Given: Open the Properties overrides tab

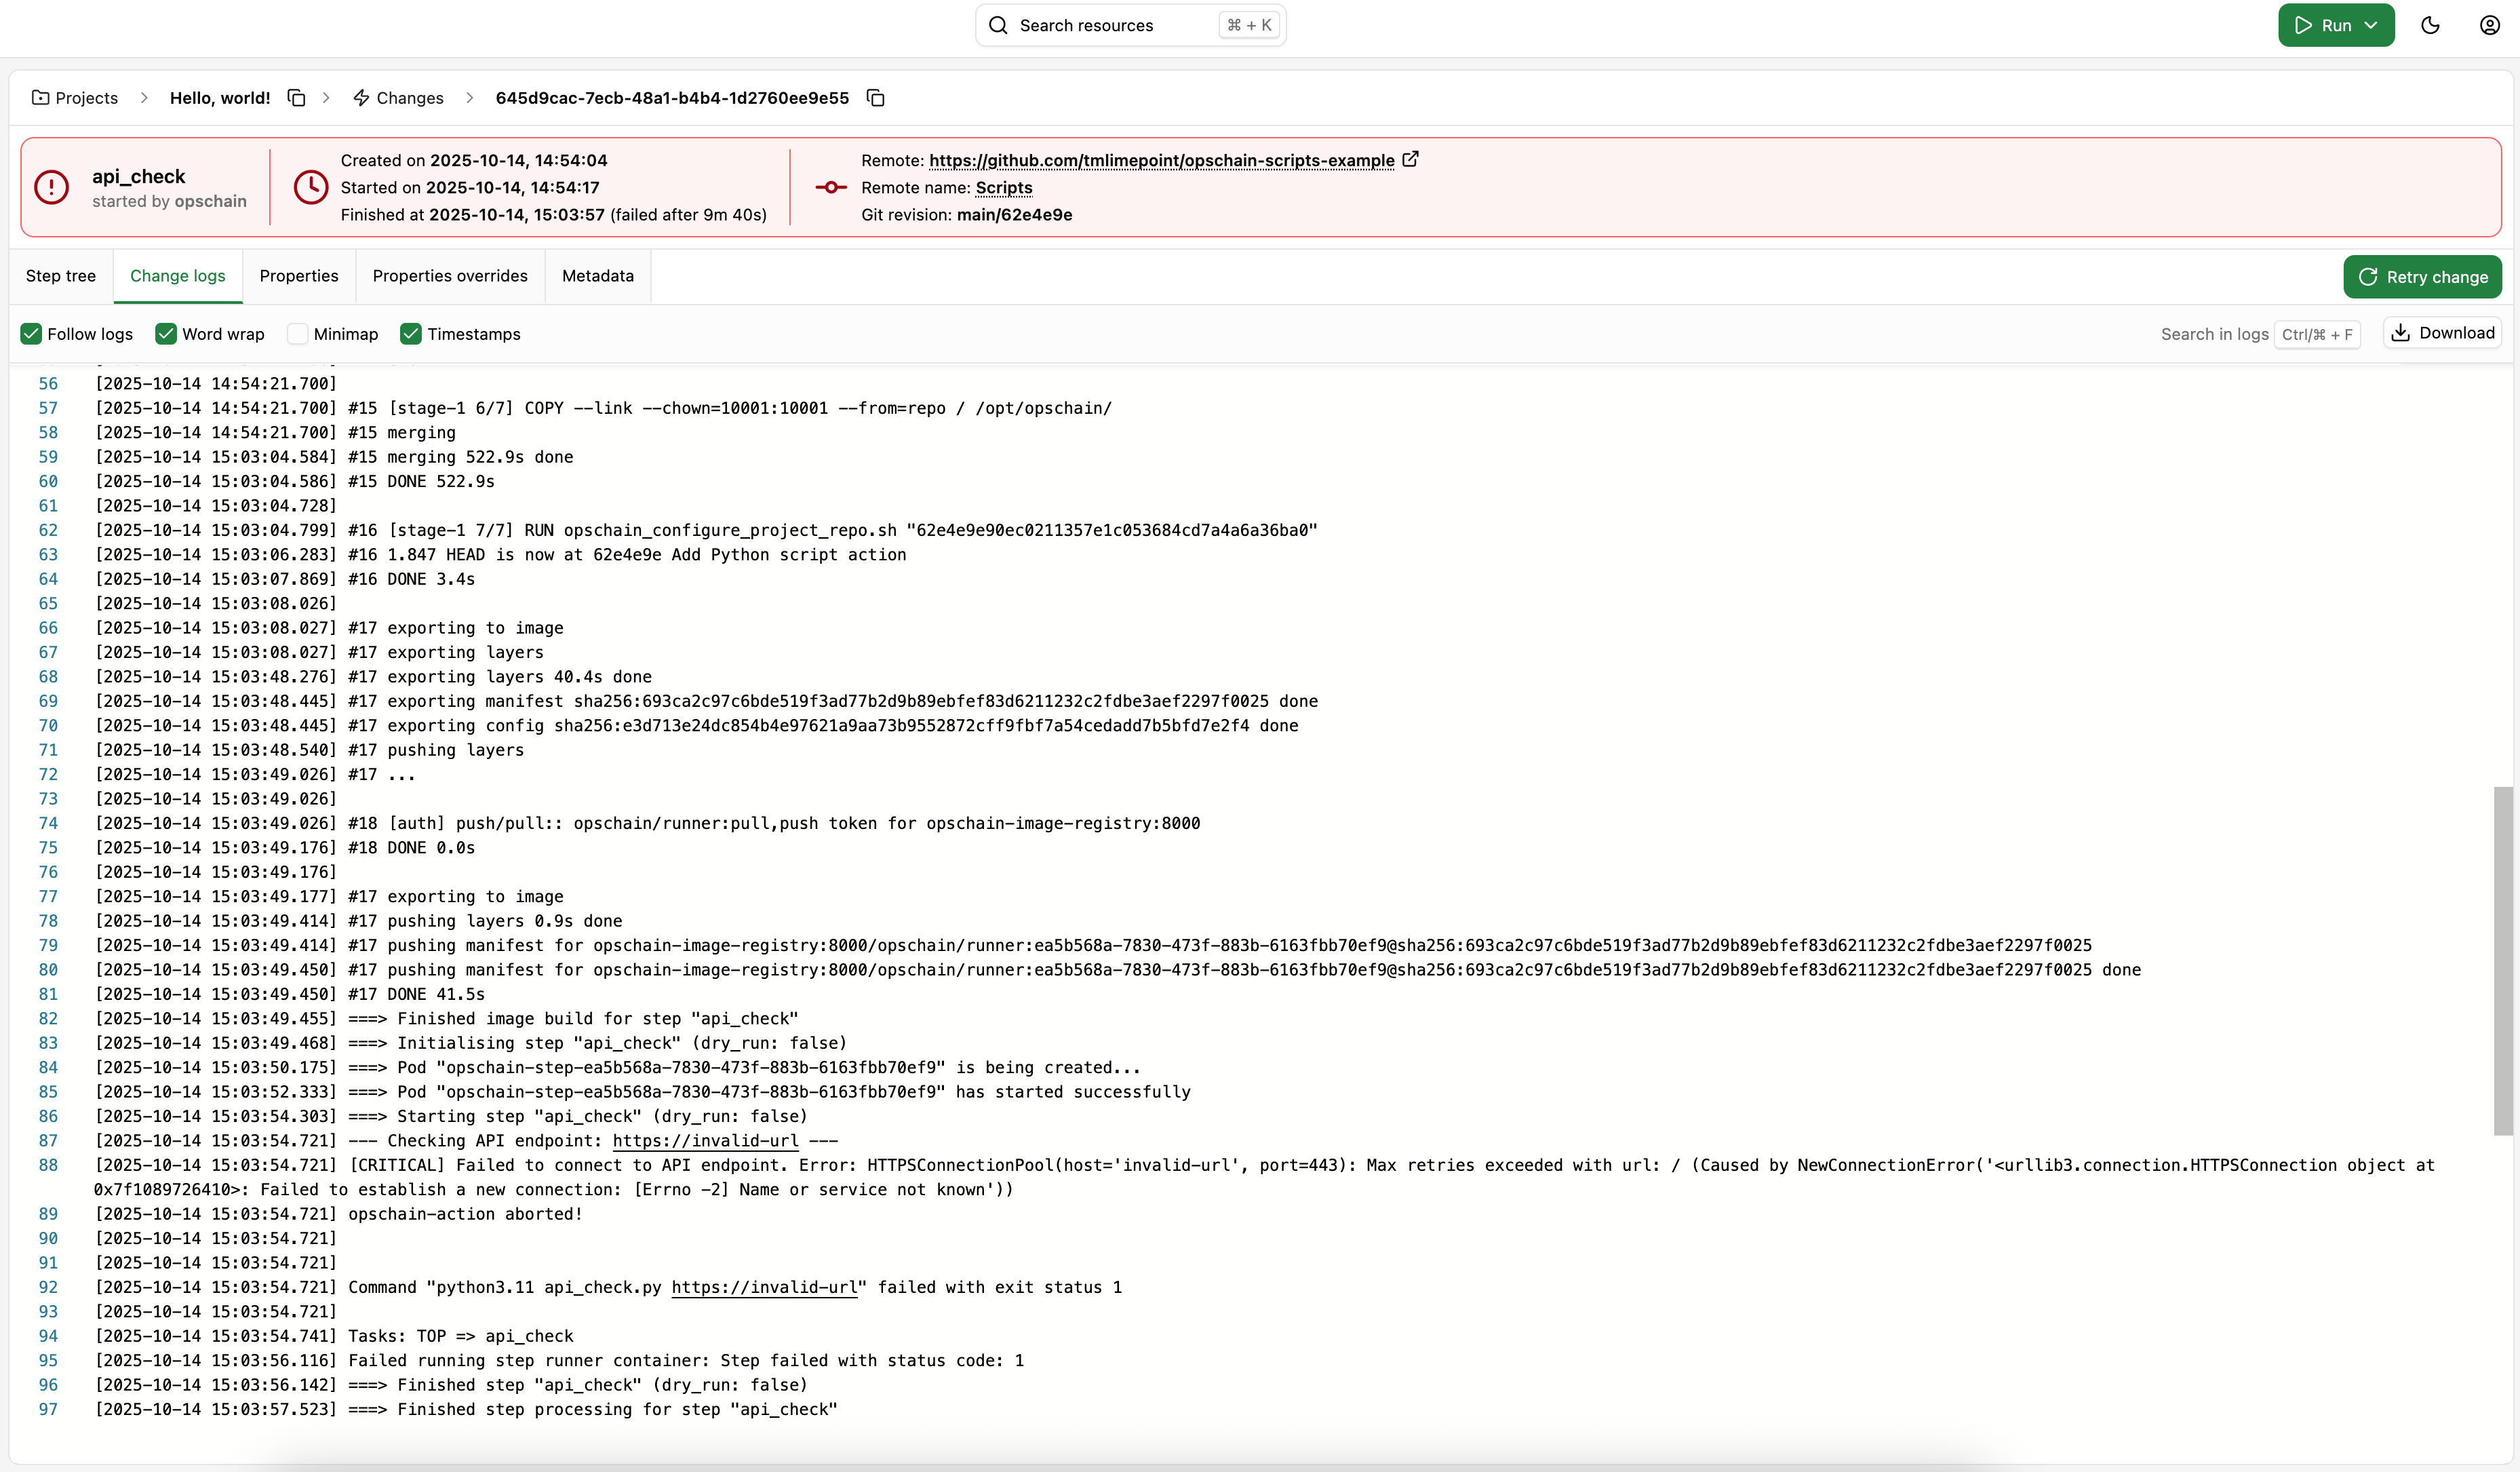Looking at the screenshot, I should point(450,276).
